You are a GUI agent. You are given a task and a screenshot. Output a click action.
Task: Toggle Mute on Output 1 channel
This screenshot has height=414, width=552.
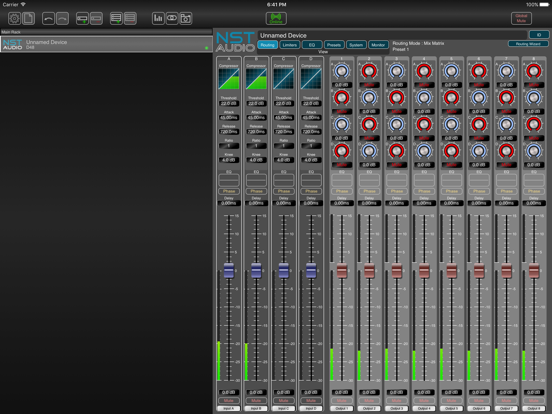click(x=341, y=400)
